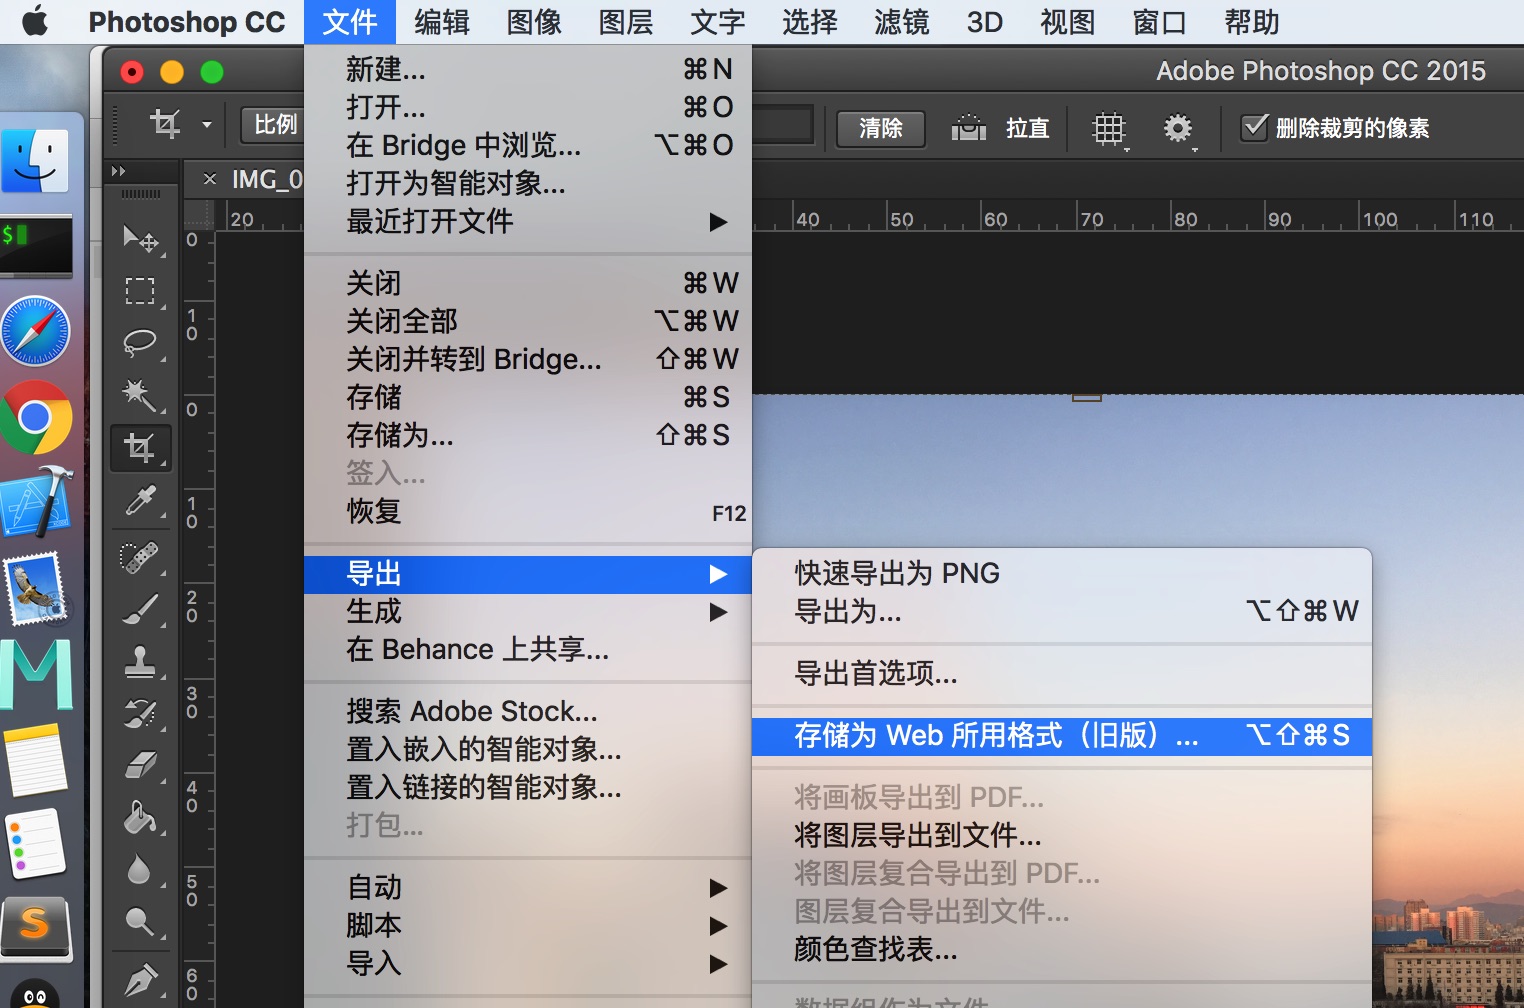Choose 新建... from the file menu
1524x1008 pixels.
(528, 69)
